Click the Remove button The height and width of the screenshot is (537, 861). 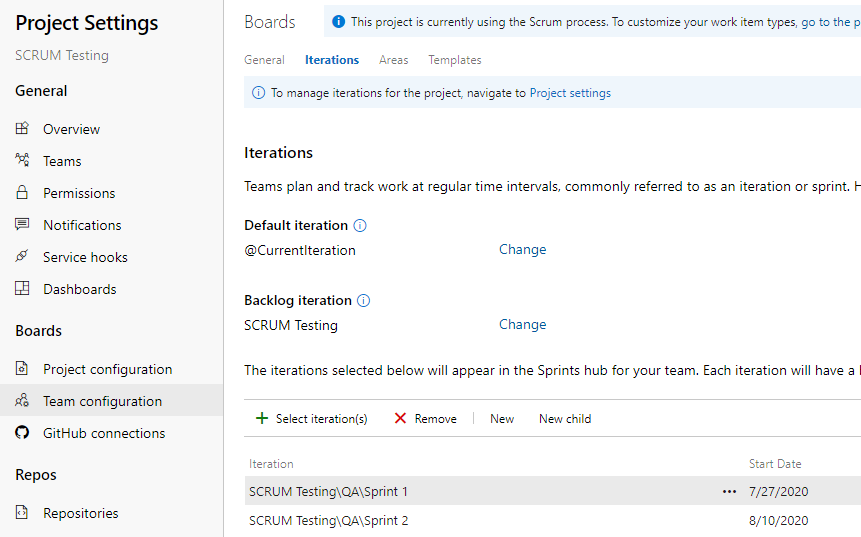click(x=426, y=418)
